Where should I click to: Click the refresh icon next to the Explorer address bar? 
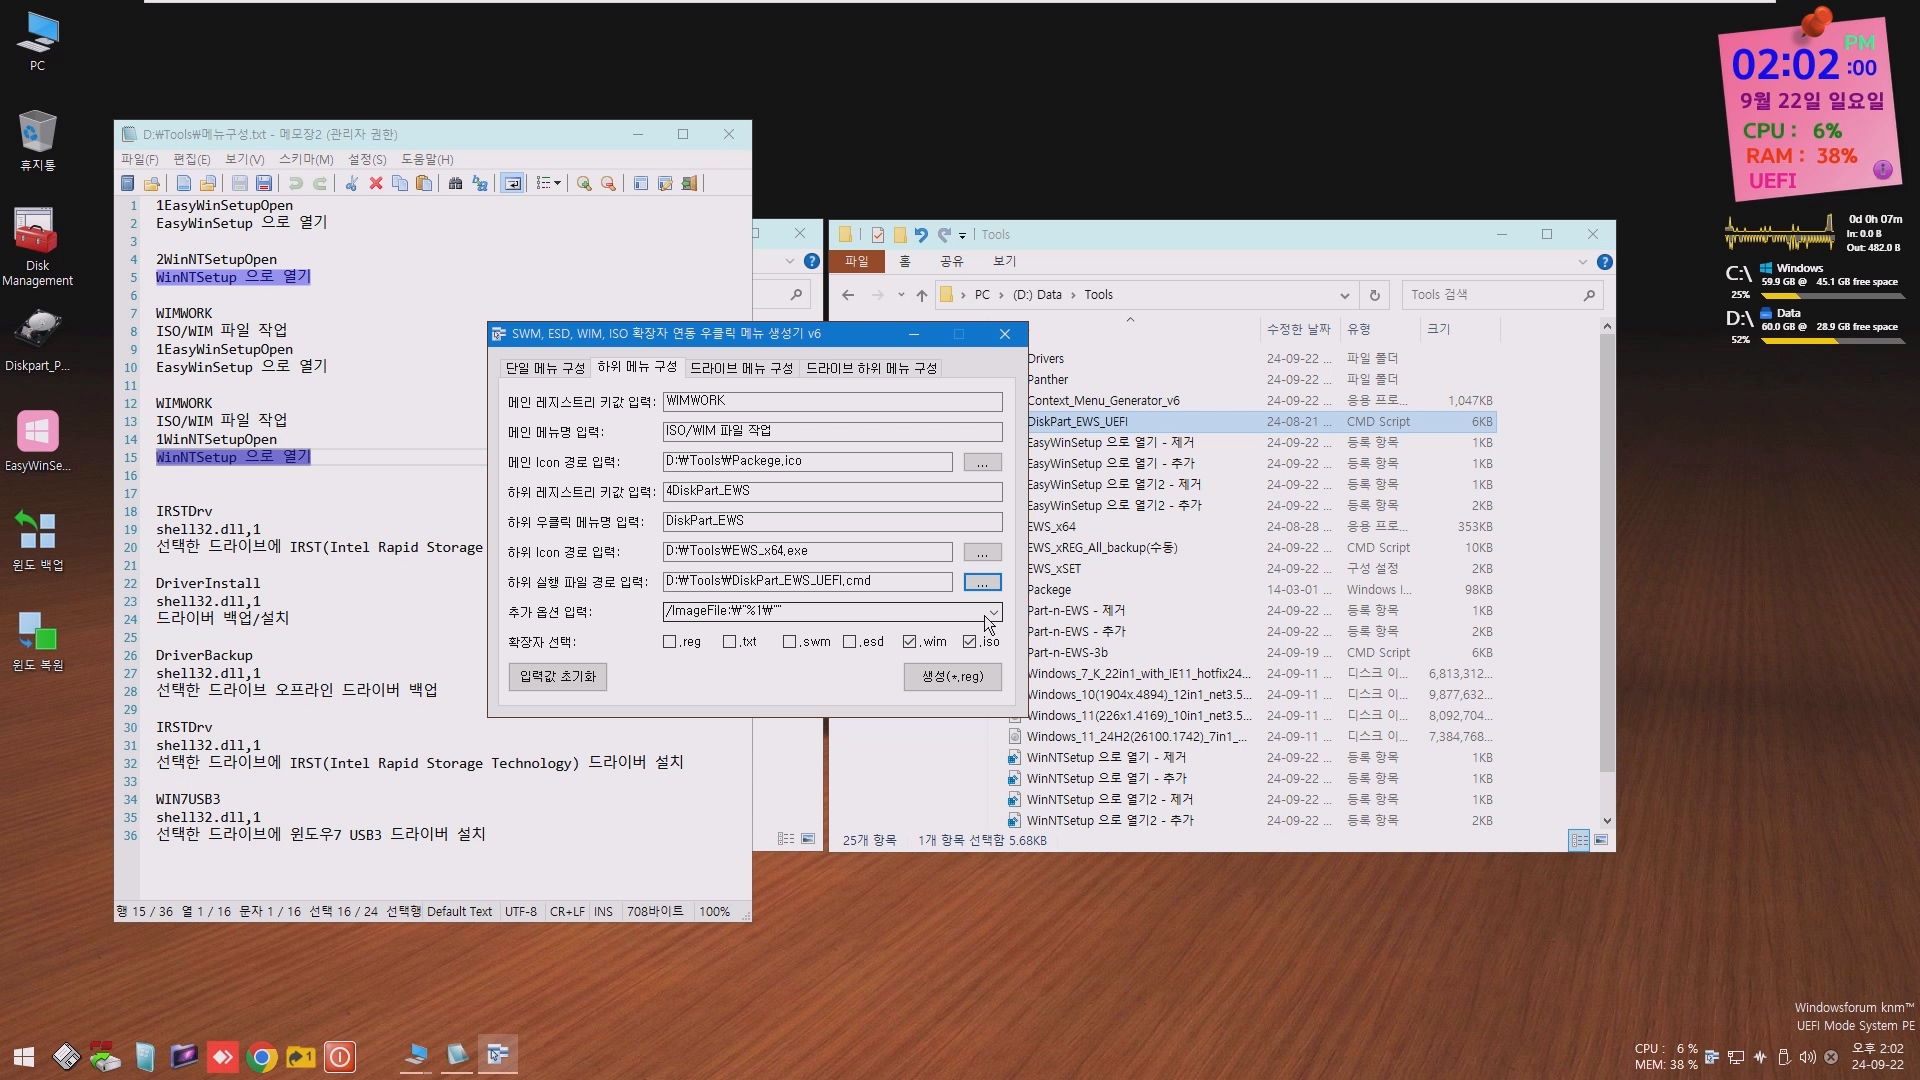coord(1374,295)
